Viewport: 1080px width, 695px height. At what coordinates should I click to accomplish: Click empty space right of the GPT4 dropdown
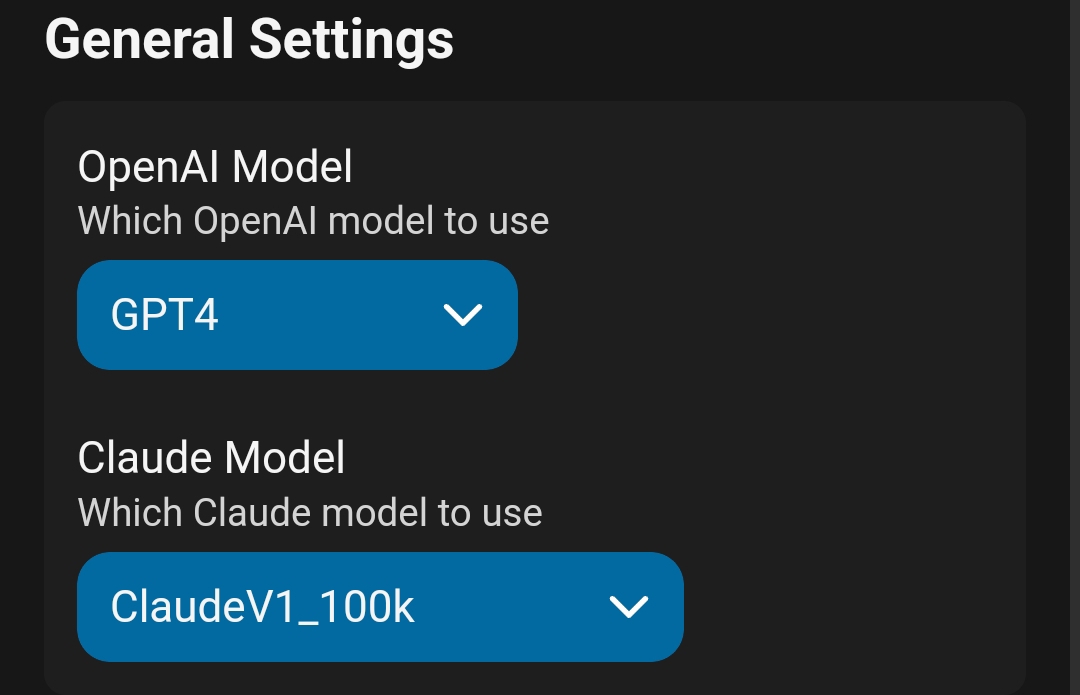(760, 315)
